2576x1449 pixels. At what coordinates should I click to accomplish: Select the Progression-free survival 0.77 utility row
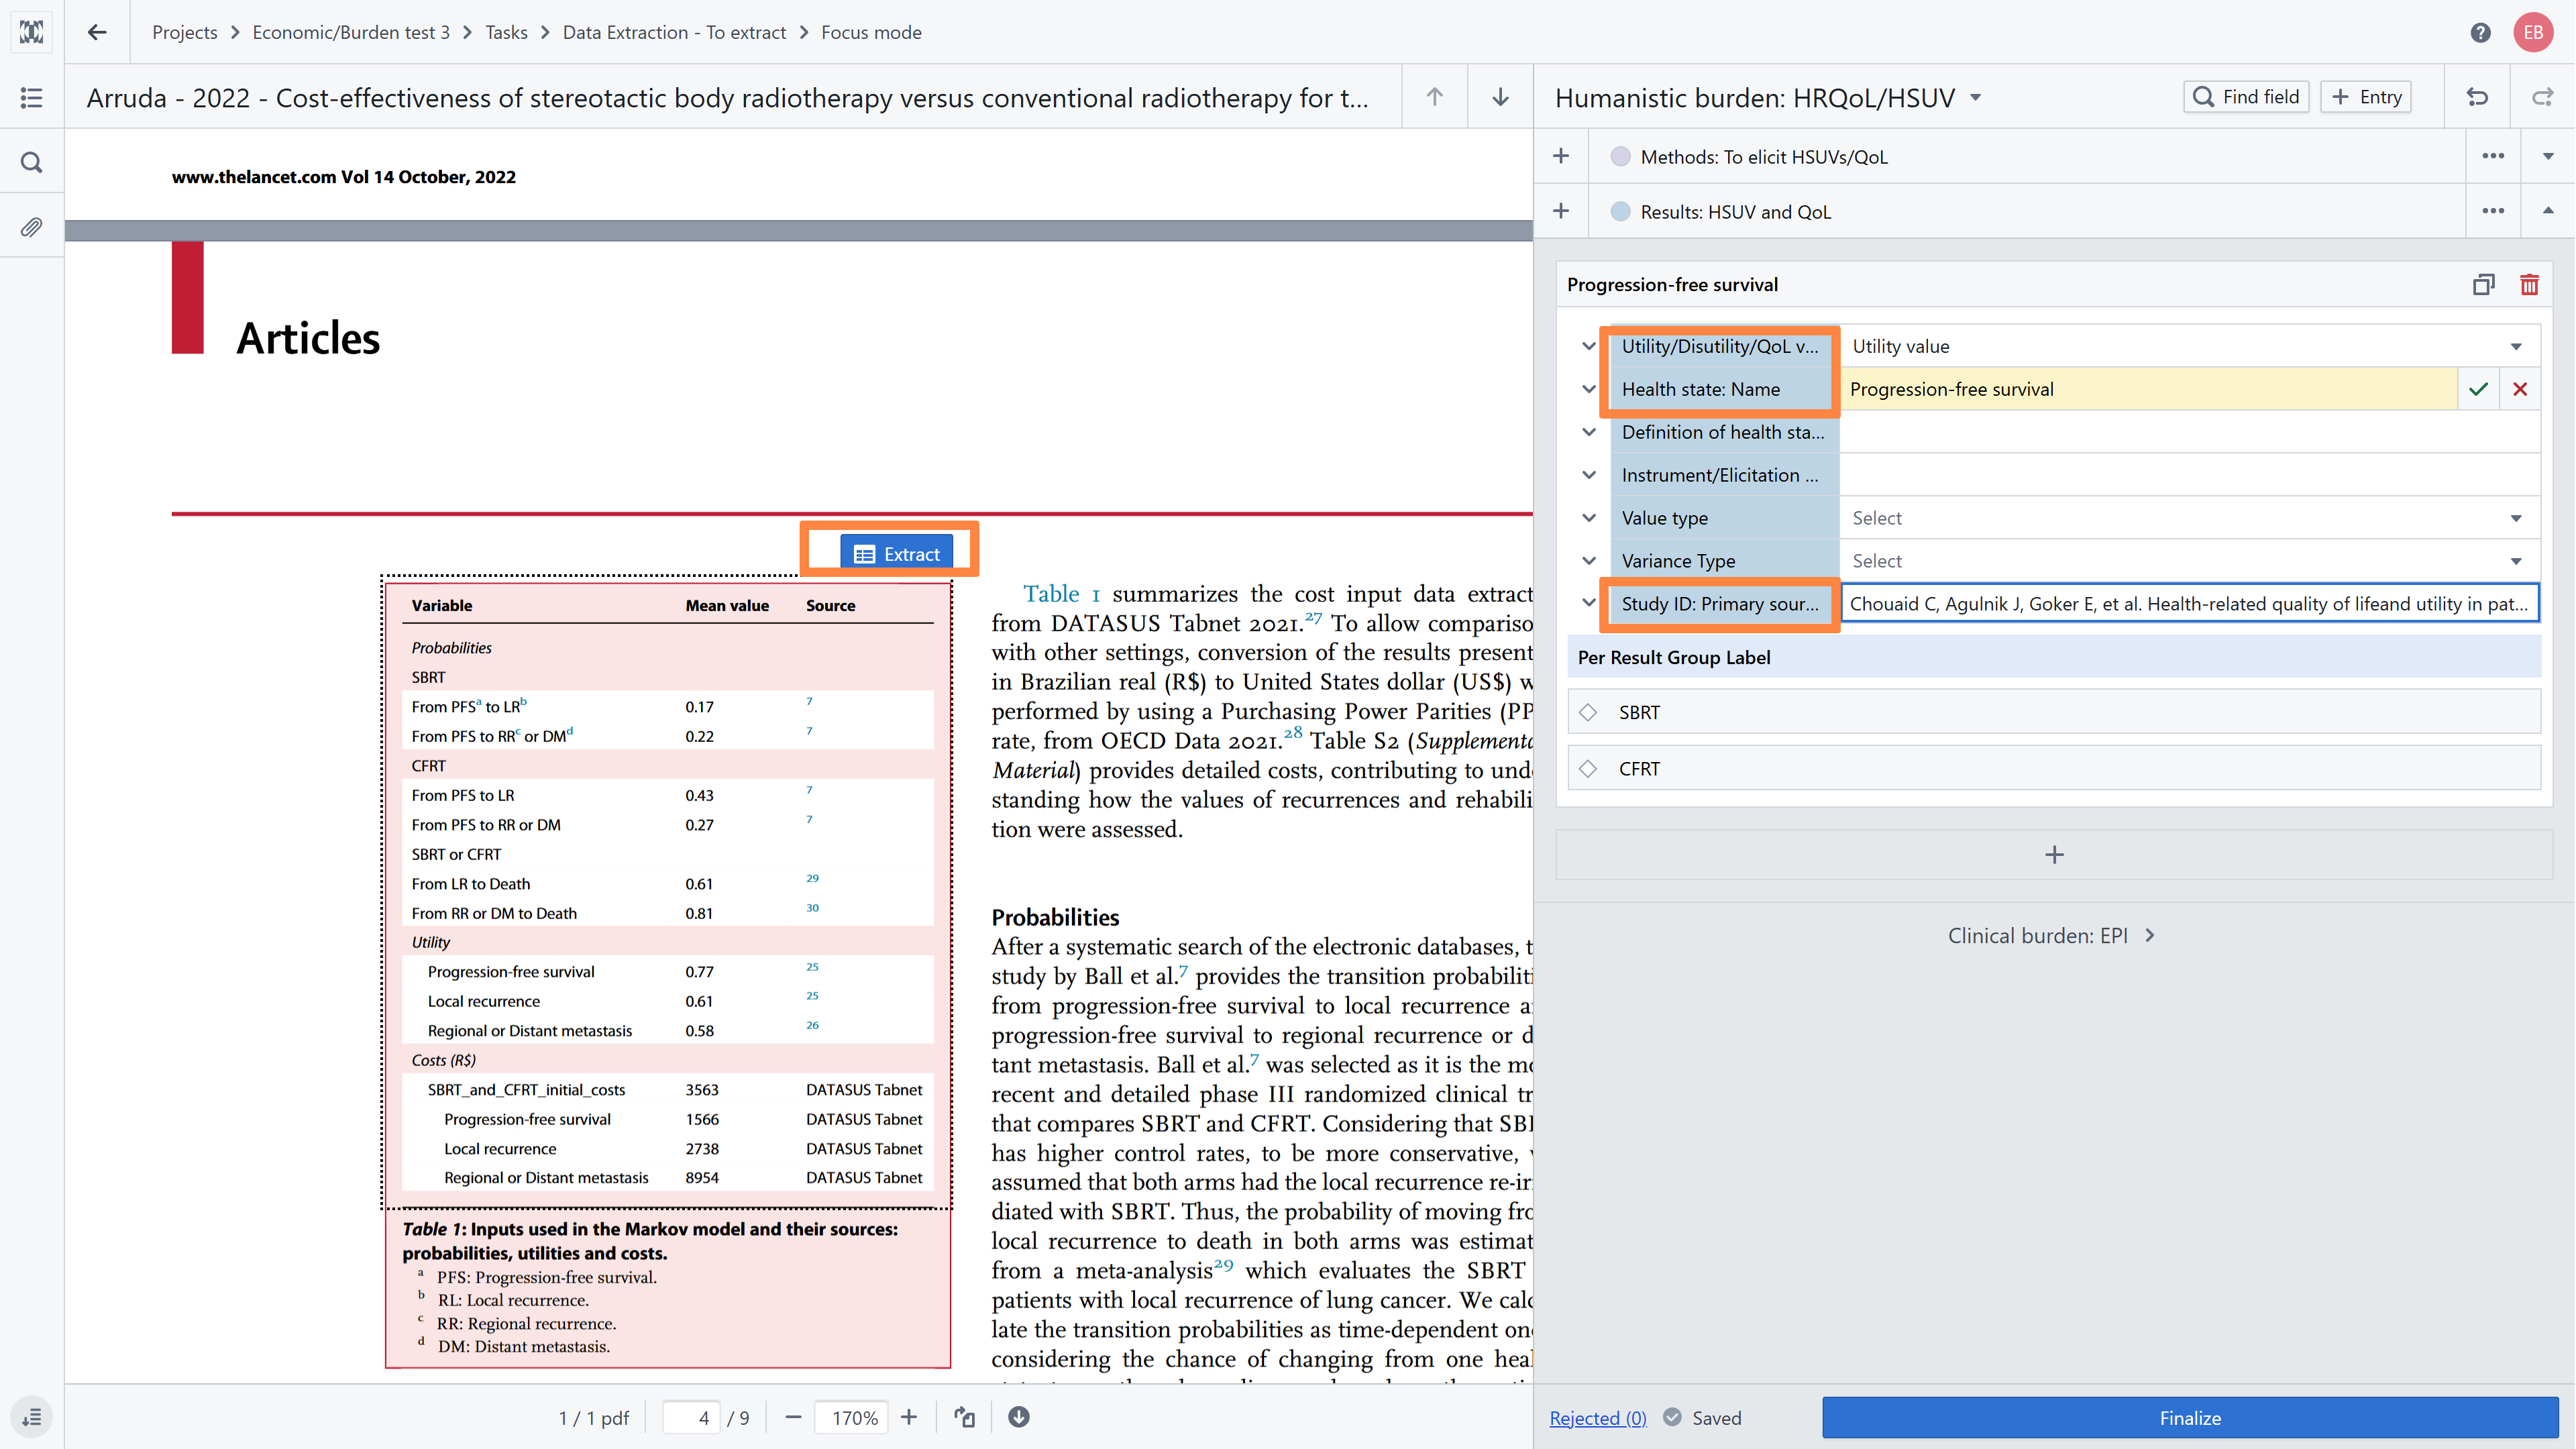(x=667, y=971)
